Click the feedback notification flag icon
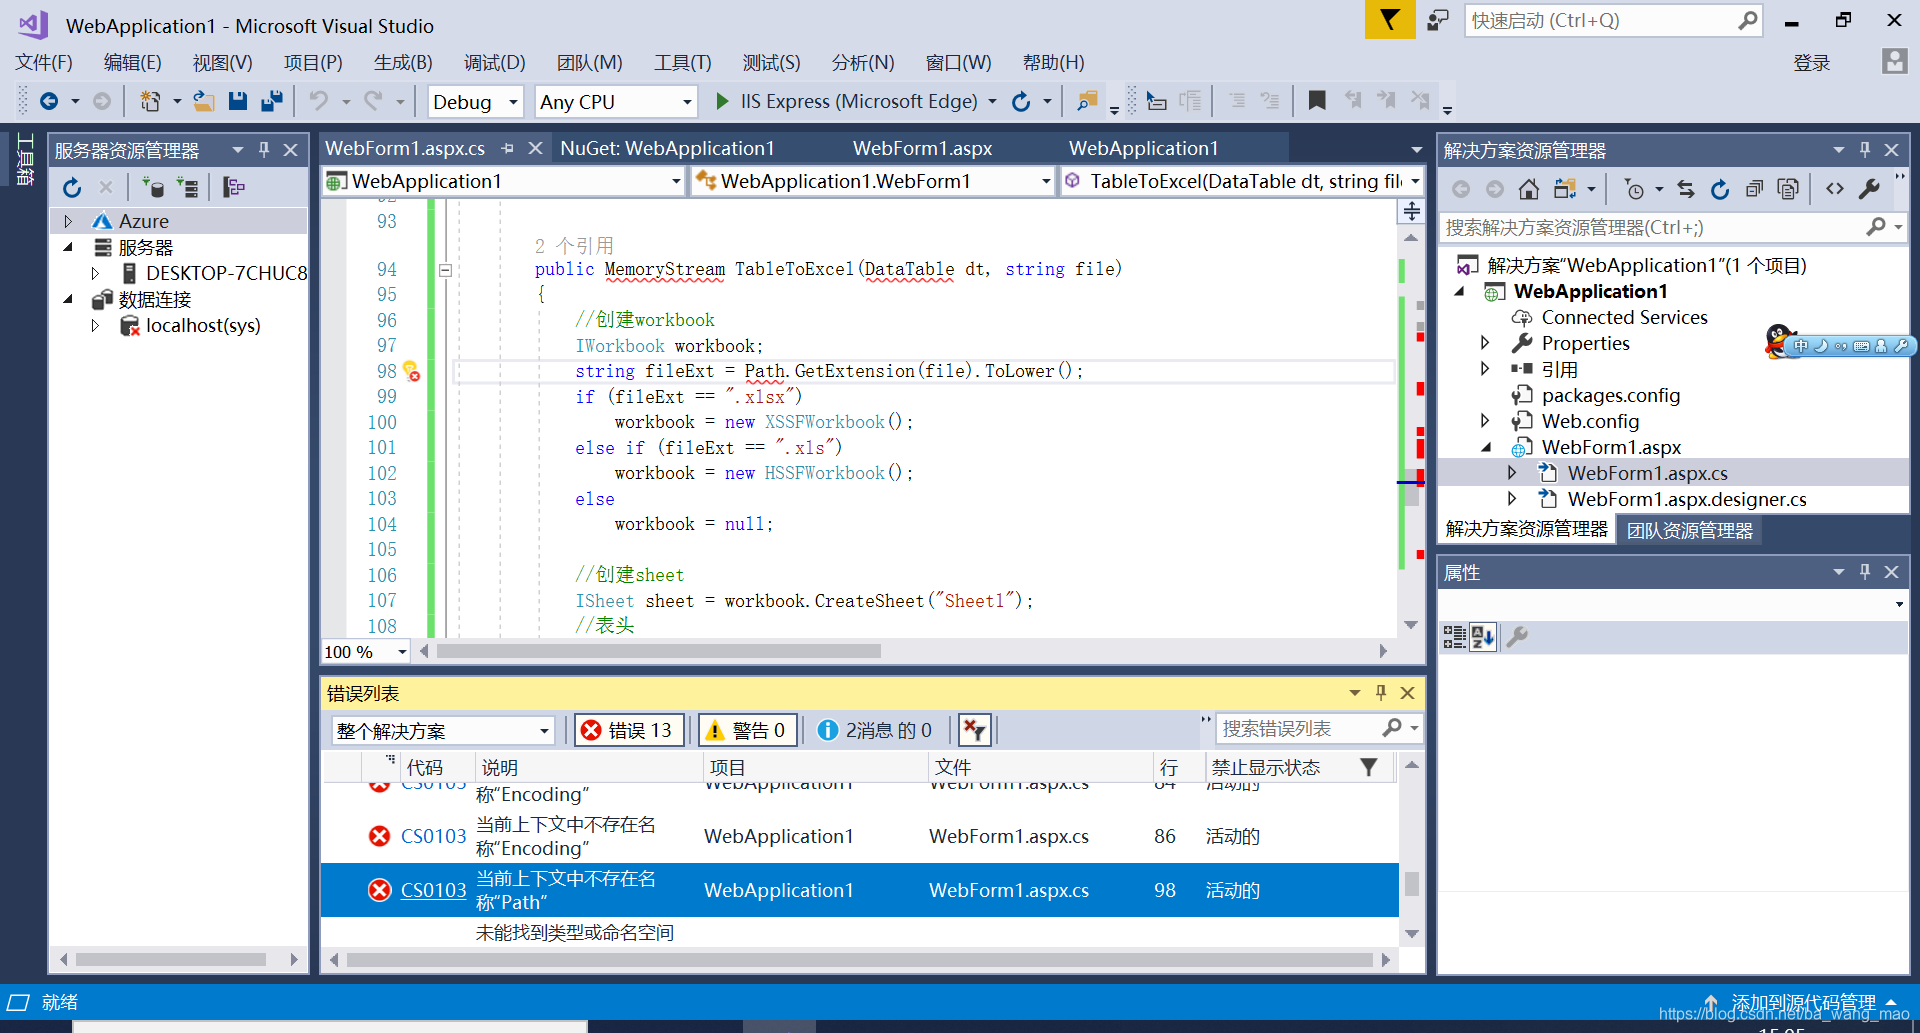 (x=1390, y=19)
